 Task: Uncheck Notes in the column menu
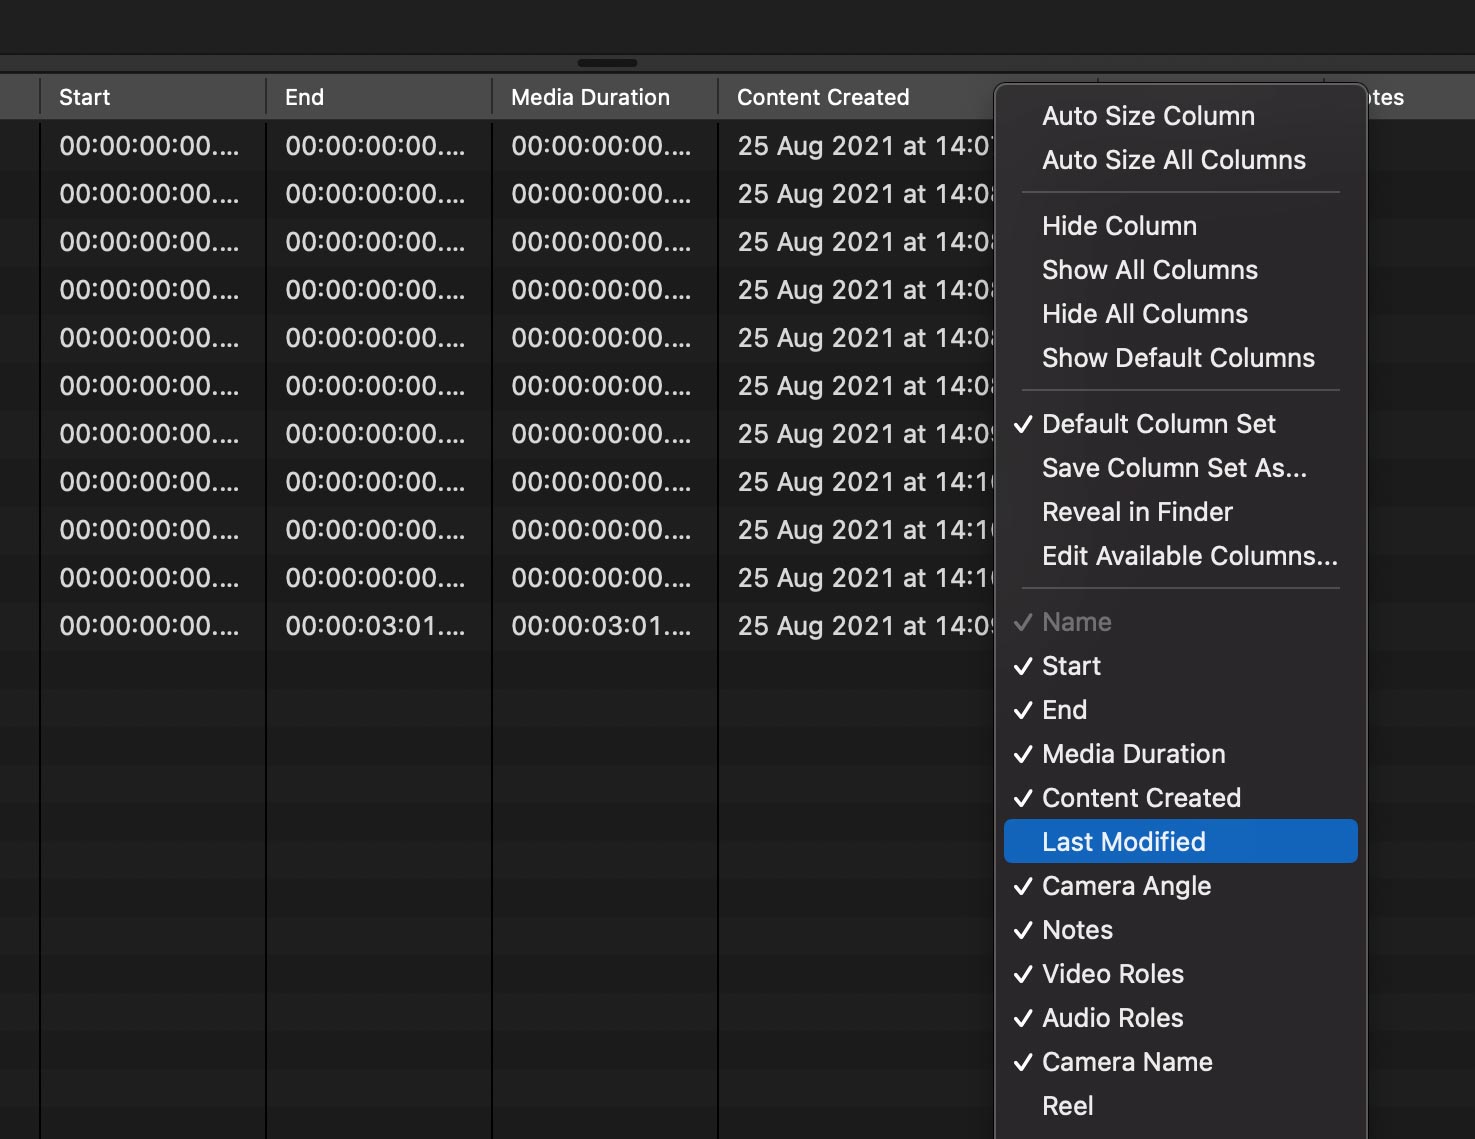click(1180, 930)
